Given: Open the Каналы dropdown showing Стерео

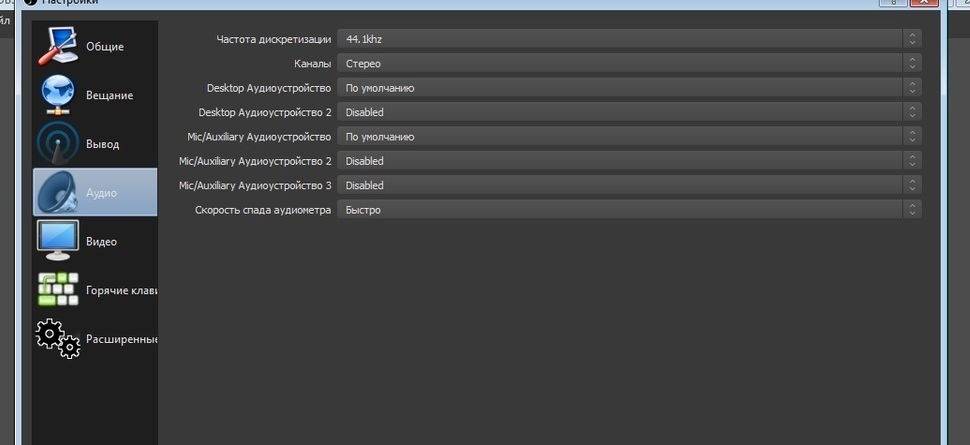Looking at the screenshot, I should click(628, 63).
